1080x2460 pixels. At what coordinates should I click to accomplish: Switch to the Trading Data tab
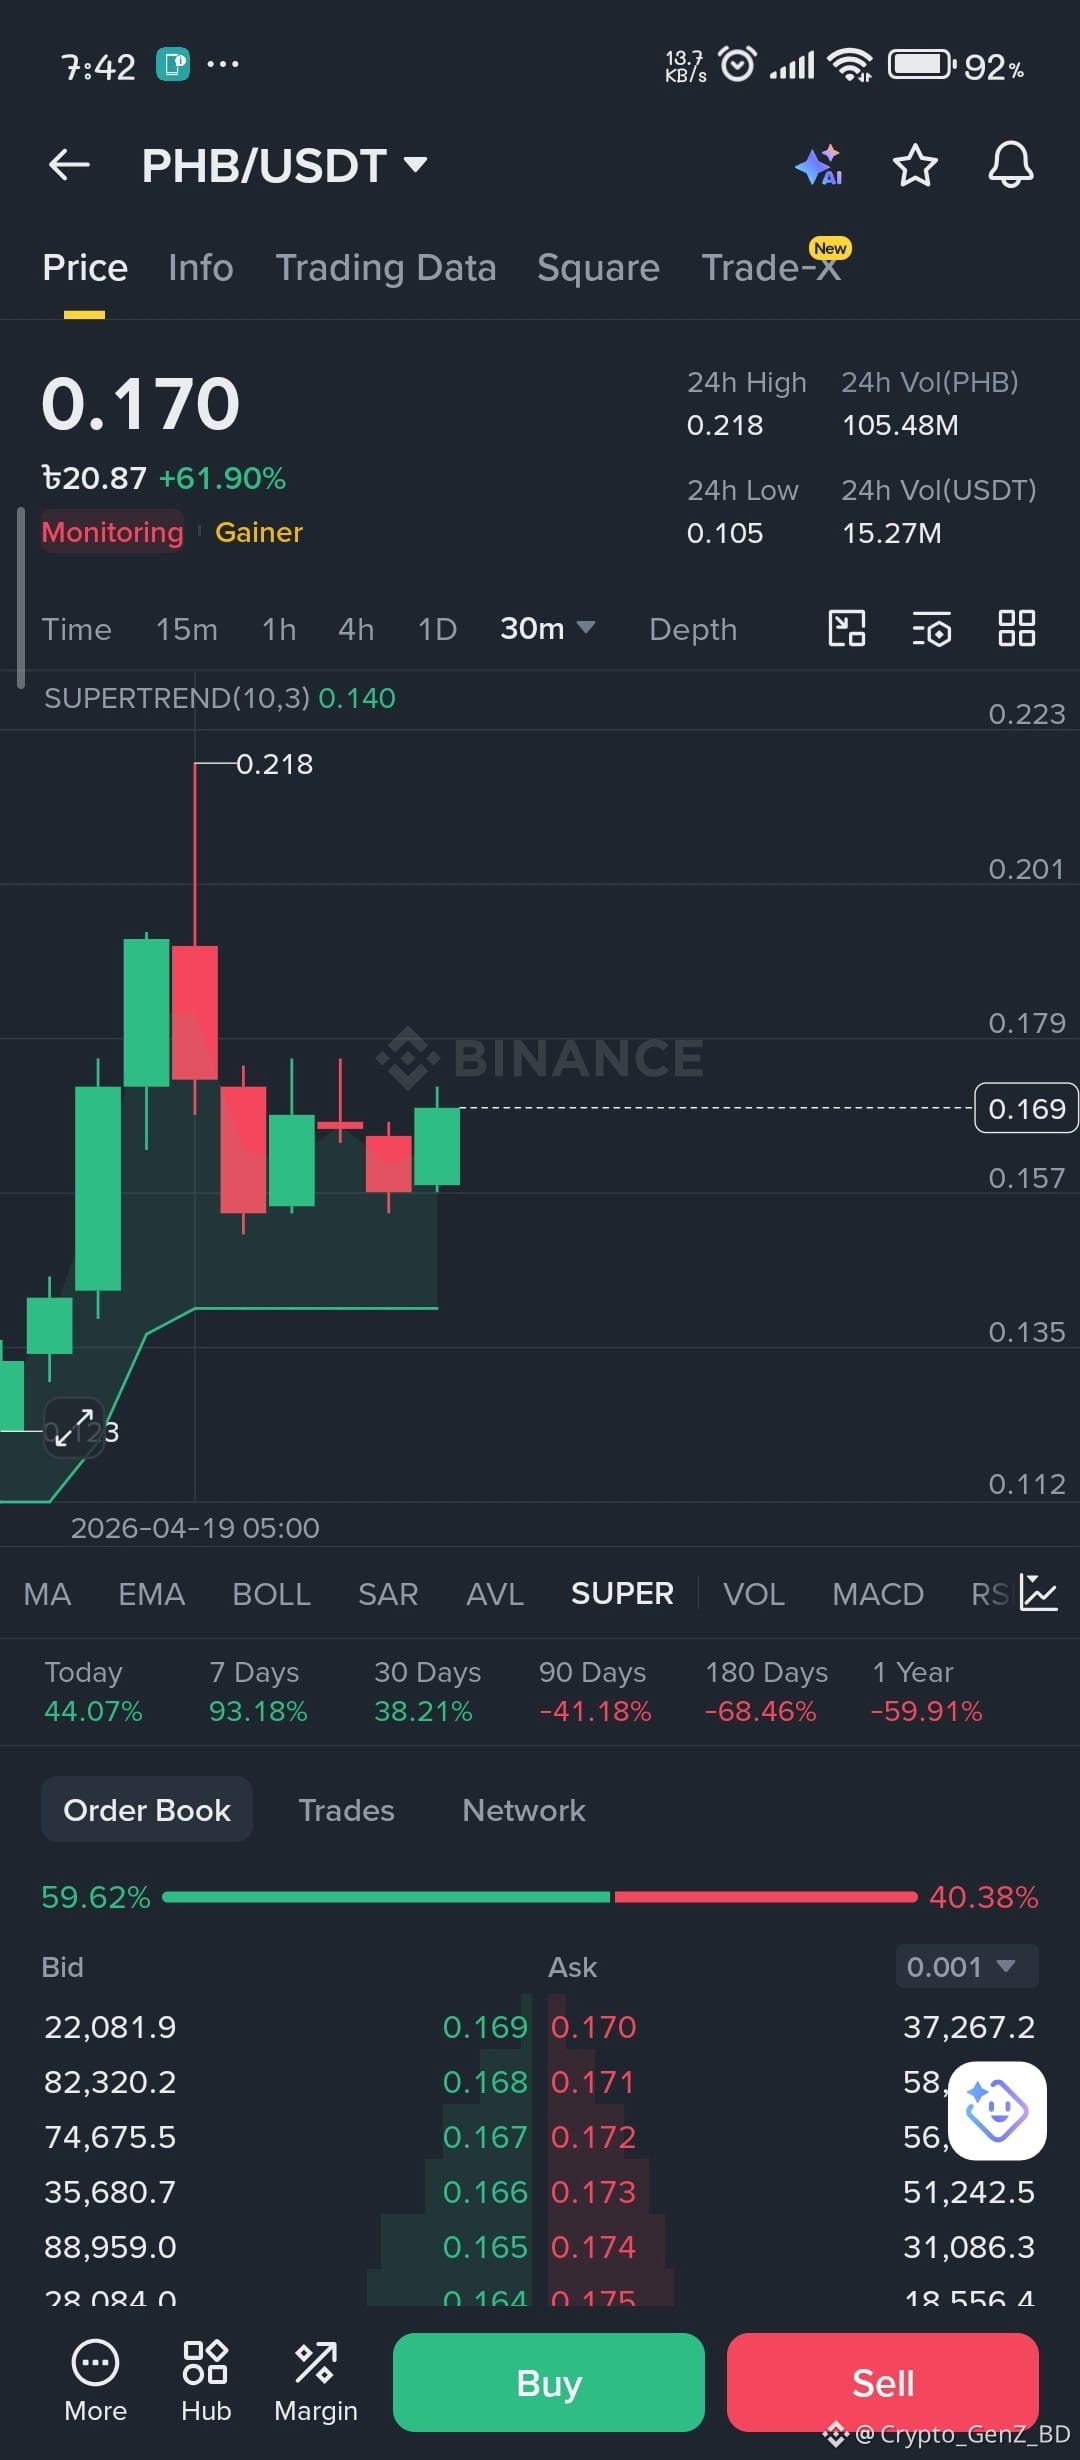(386, 268)
